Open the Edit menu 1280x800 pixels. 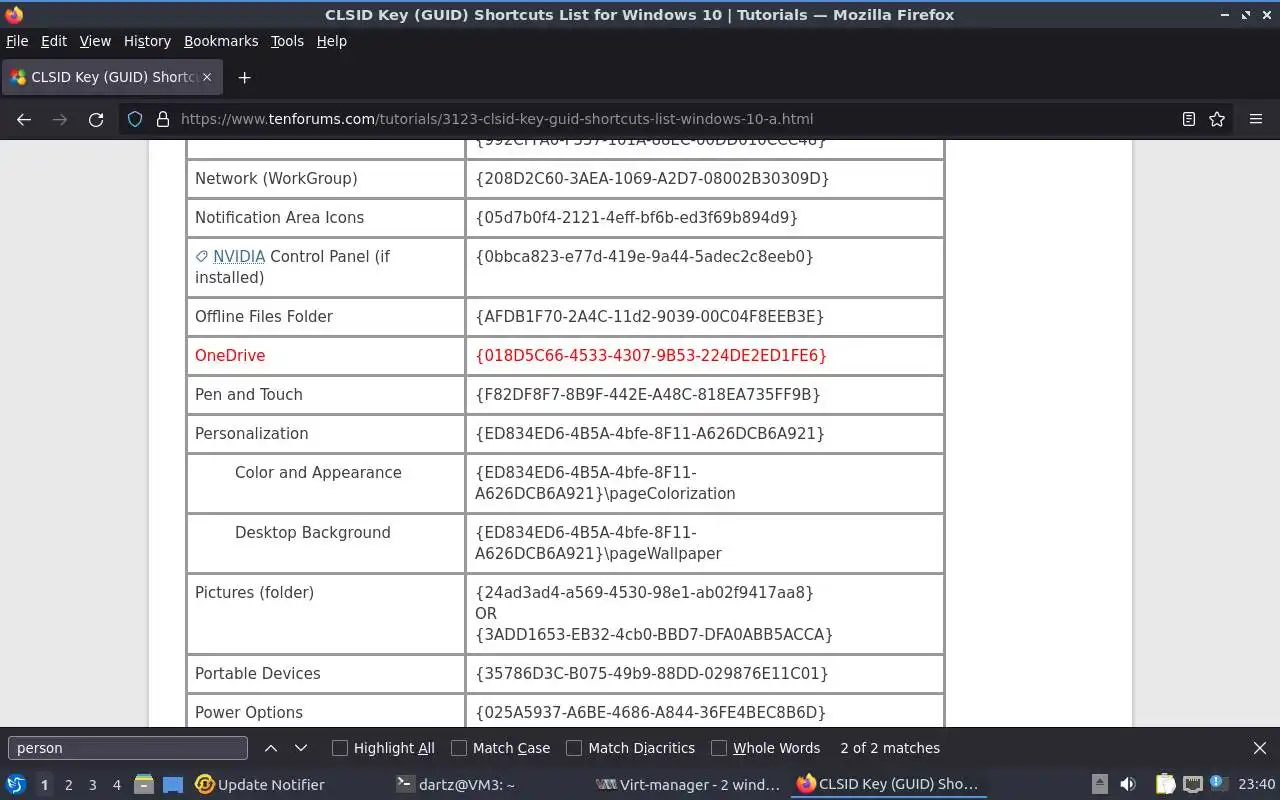54,41
